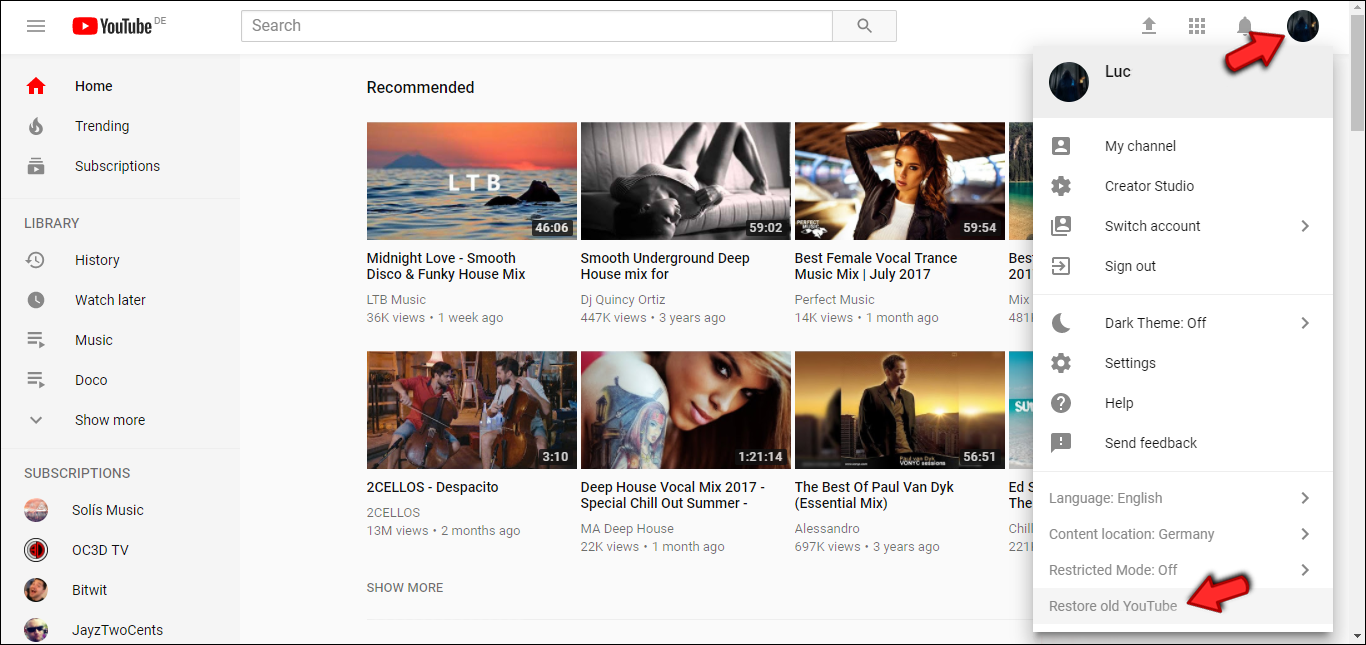Screen dimensions: 1366x645
Task: Click the Send feedback icon
Action: click(1061, 443)
